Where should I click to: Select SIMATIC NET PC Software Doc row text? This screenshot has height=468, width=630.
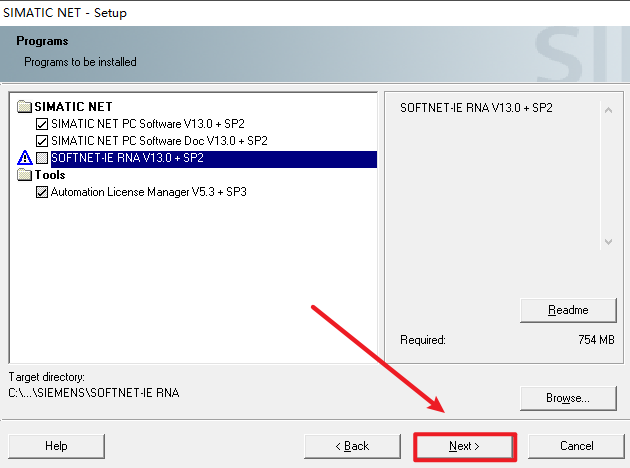click(159, 141)
